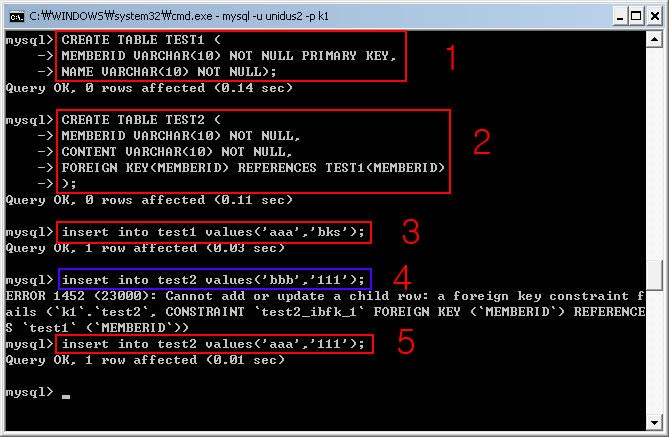Click the blue-boxed insert 'bbb' statement

[213, 280]
